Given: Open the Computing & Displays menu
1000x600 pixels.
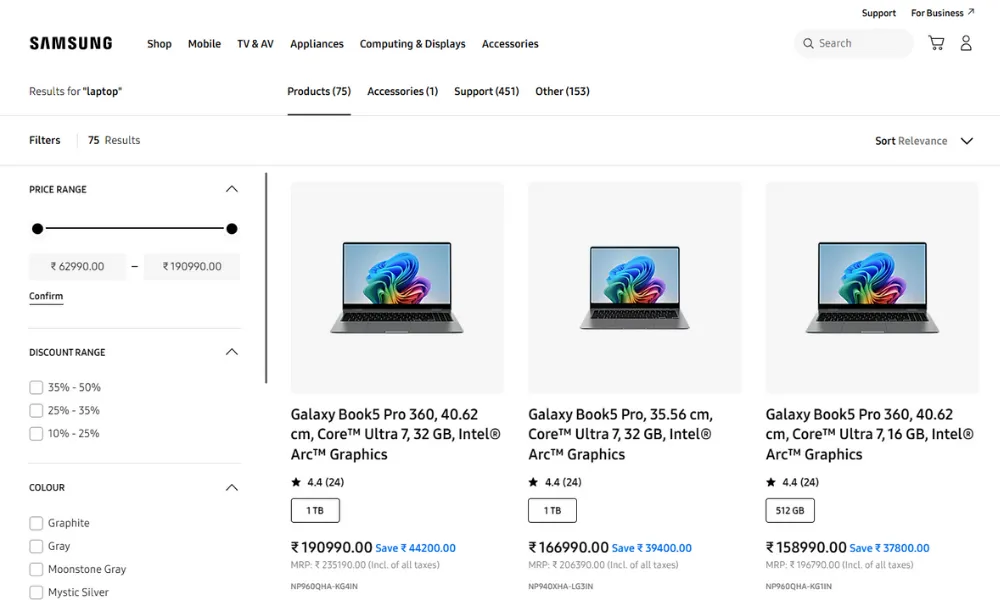Looking at the screenshot, I should 412,44.
